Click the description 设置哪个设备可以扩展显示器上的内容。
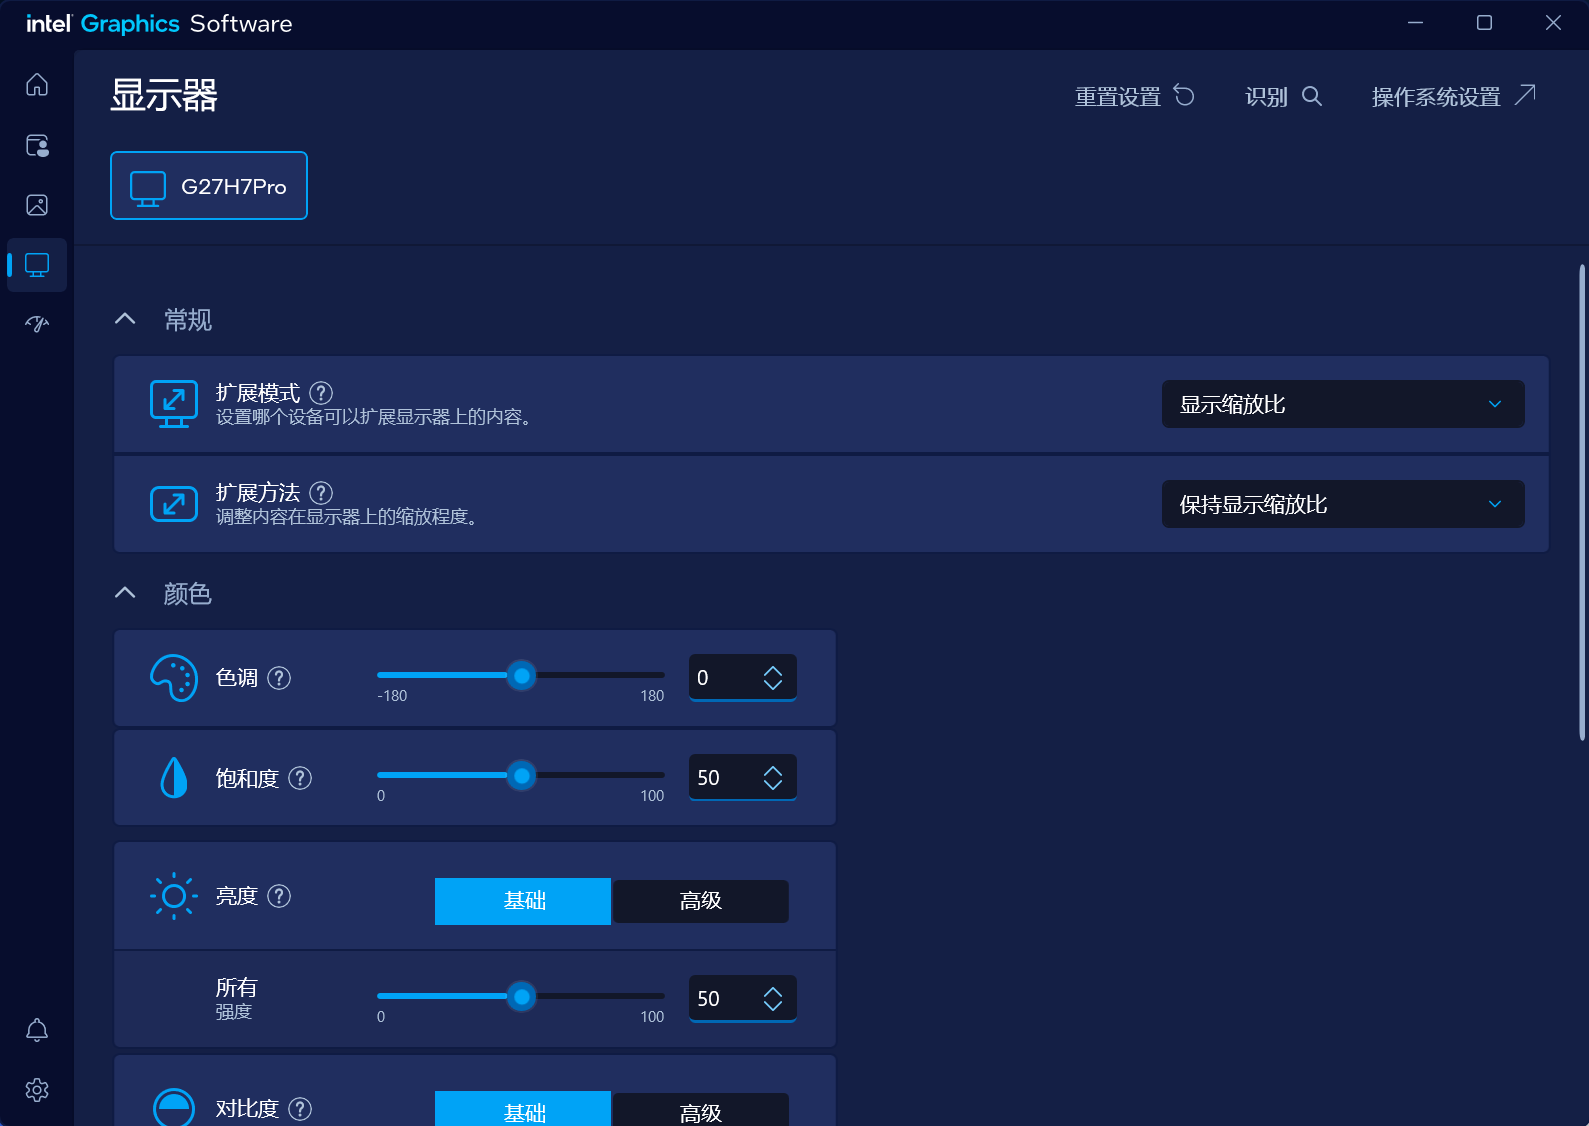1589x1126 pixels. (x=373, y=417)
